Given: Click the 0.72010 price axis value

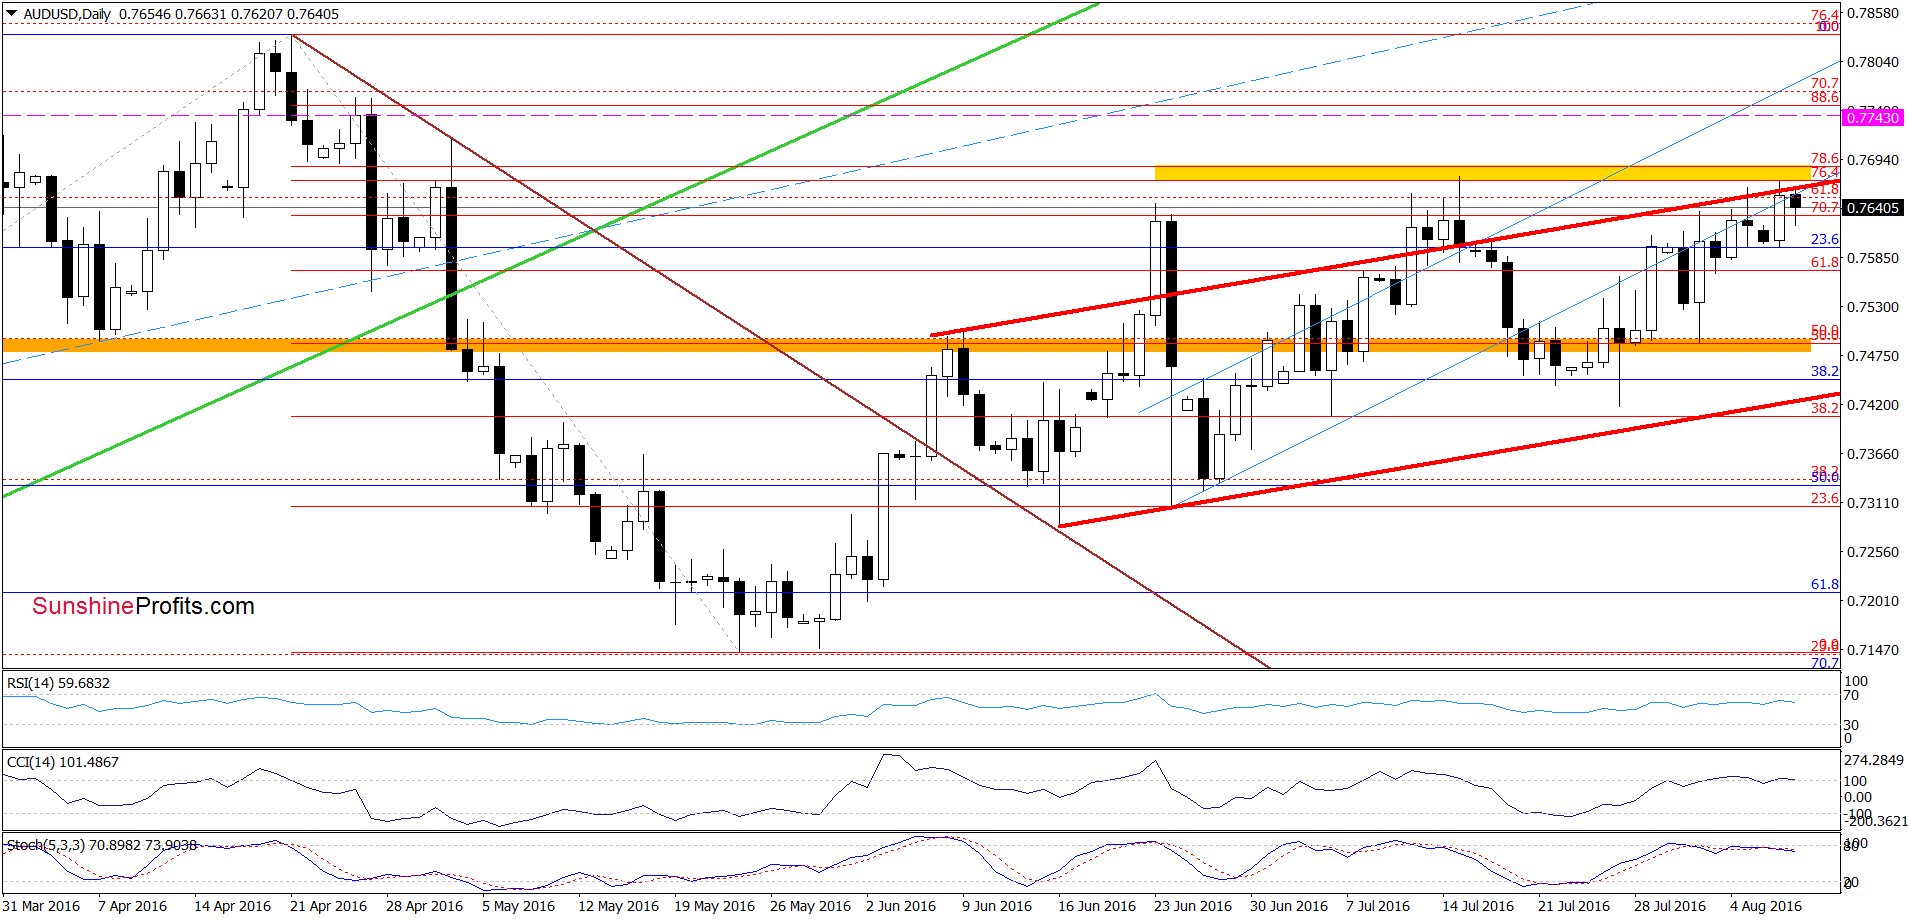Looking at the screenshot, I should pyautogui.click(x=1872, y=601).
